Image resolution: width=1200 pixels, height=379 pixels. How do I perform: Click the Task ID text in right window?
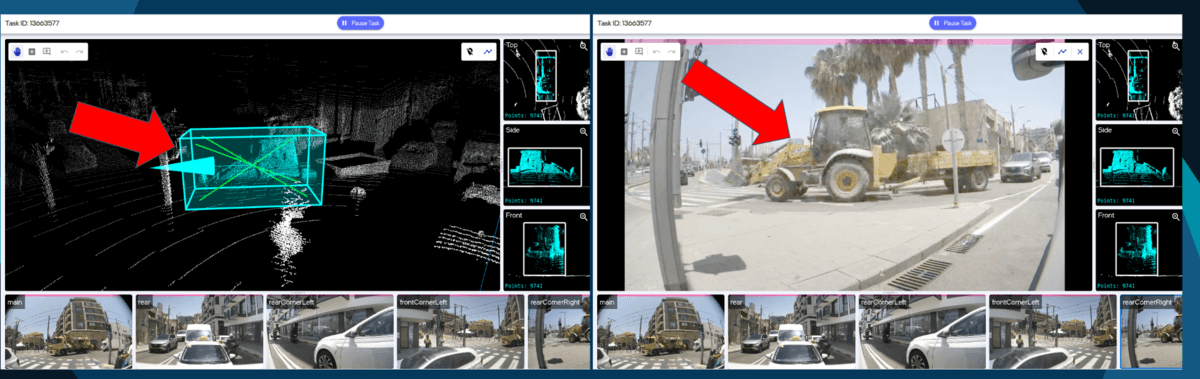click(x=625, y=22)
